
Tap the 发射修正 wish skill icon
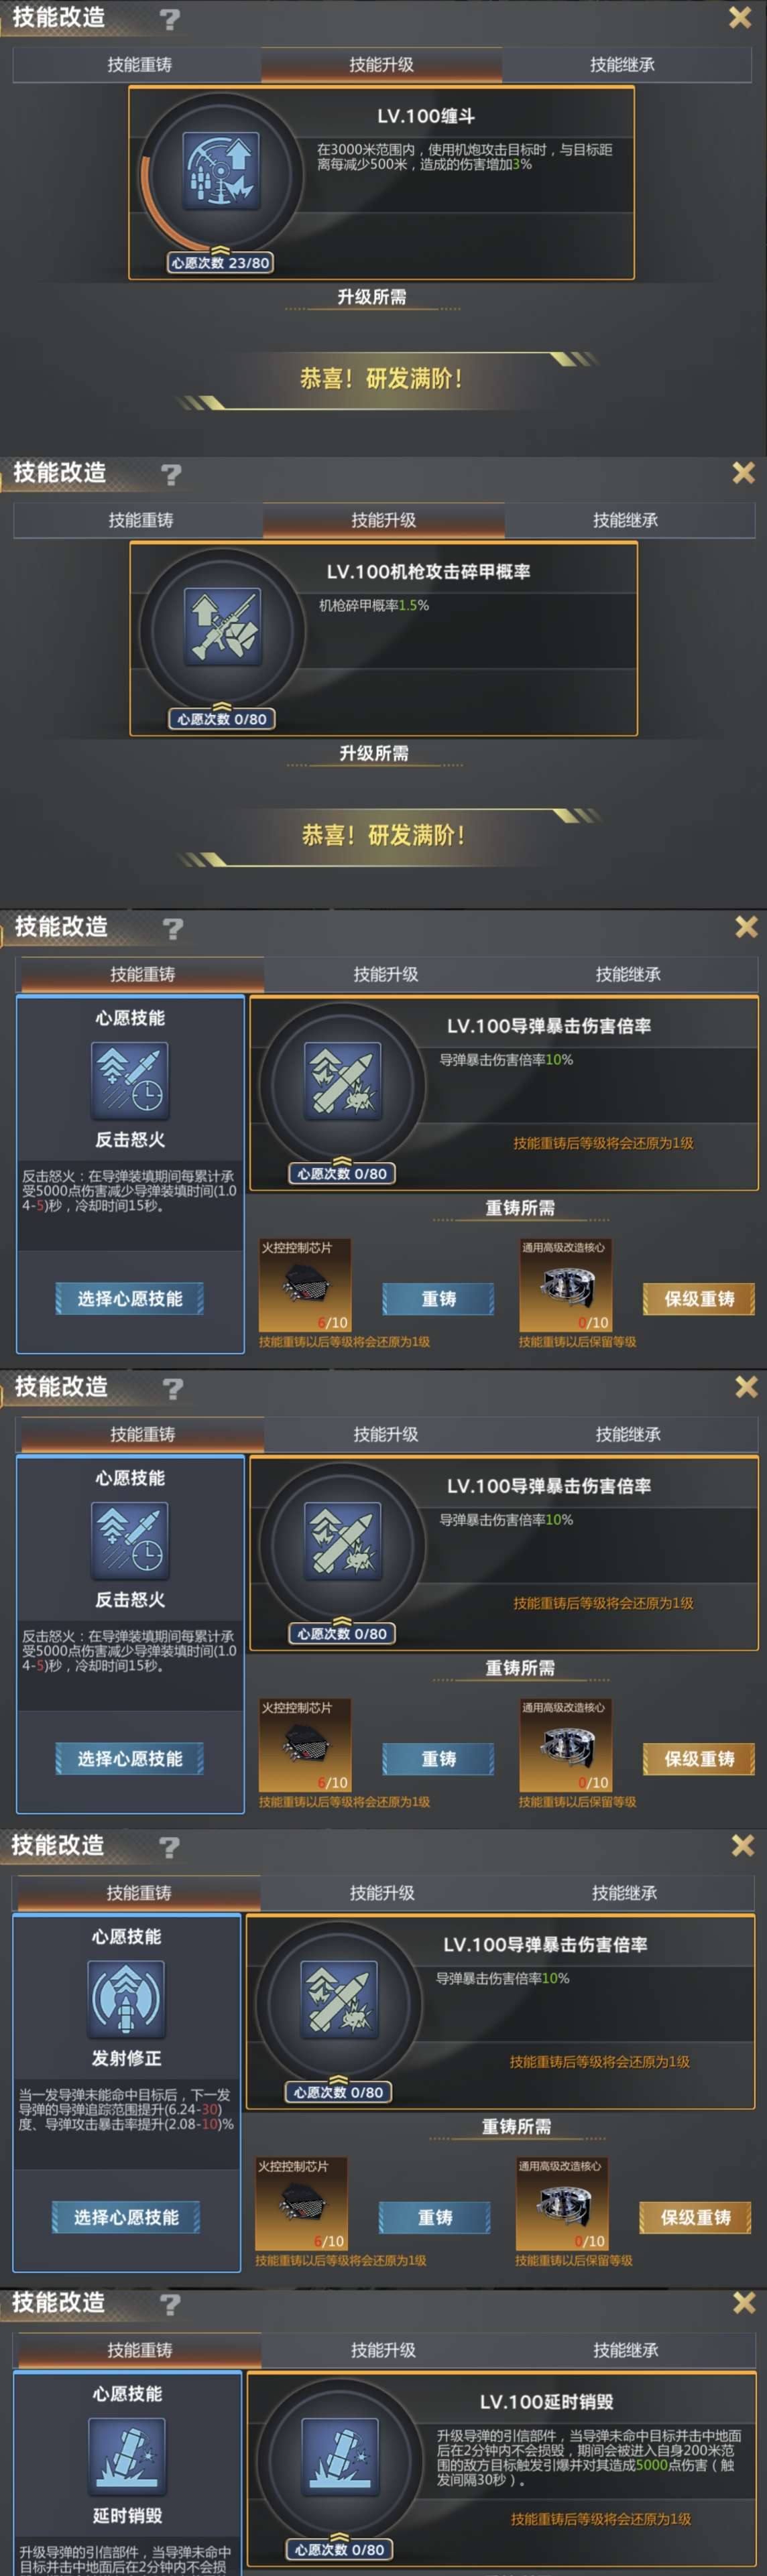click(126, 1999)
